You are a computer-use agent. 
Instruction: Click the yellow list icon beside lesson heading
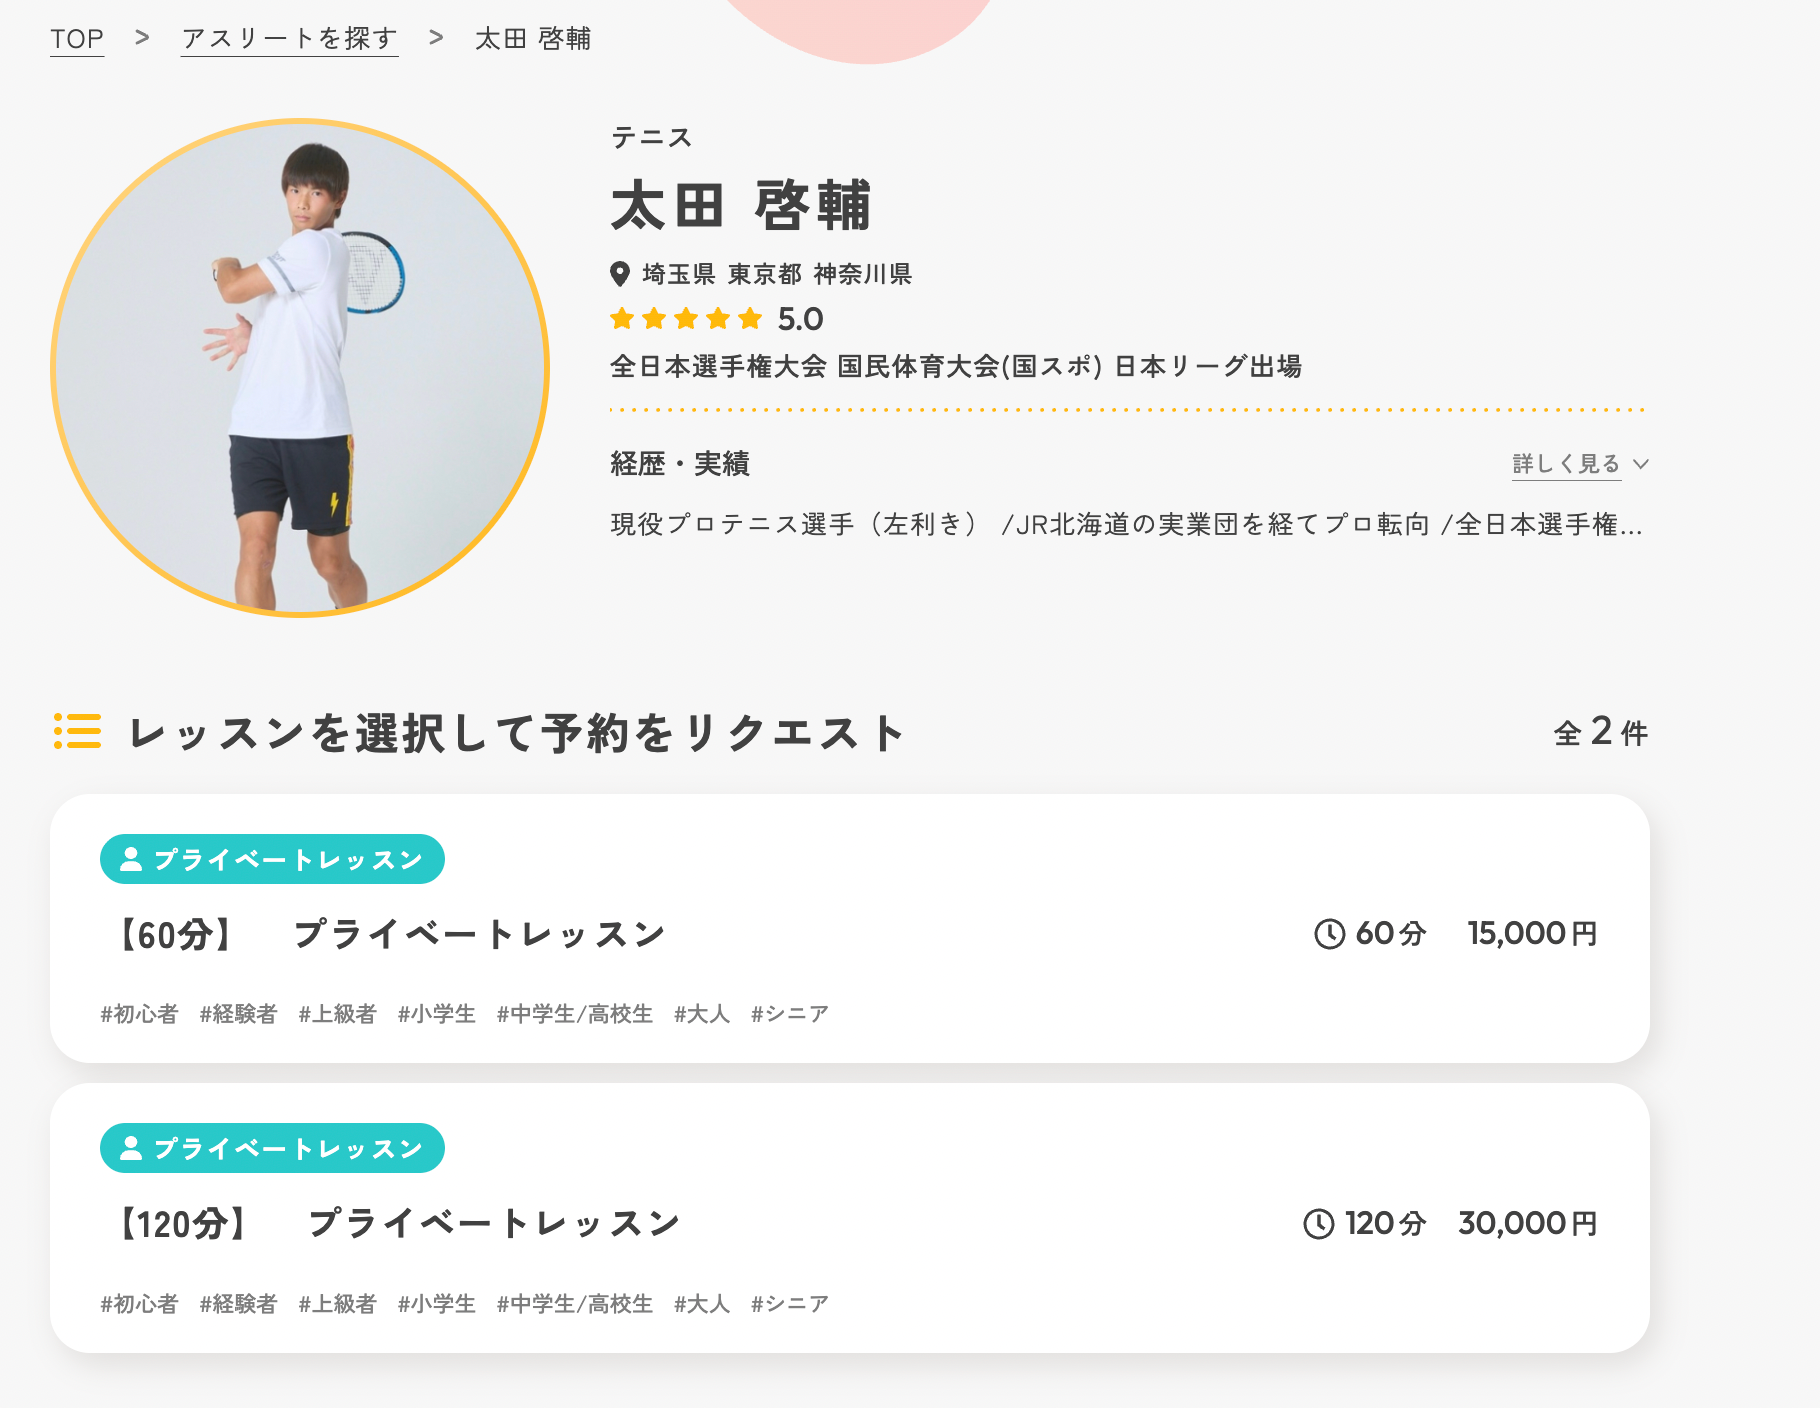click(x=77, y=731)
